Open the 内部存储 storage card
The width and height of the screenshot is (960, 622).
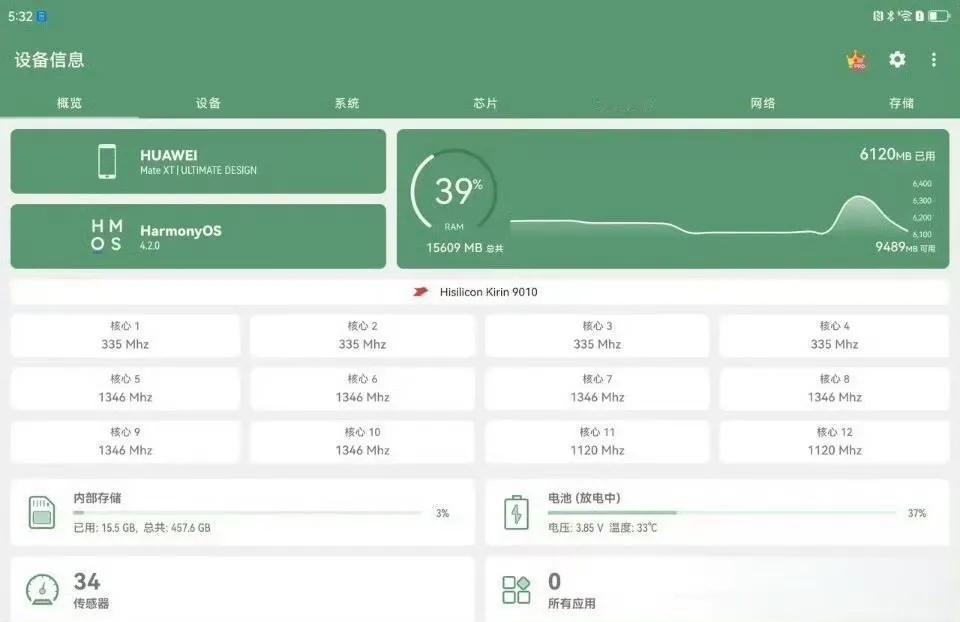coord(242,512)
